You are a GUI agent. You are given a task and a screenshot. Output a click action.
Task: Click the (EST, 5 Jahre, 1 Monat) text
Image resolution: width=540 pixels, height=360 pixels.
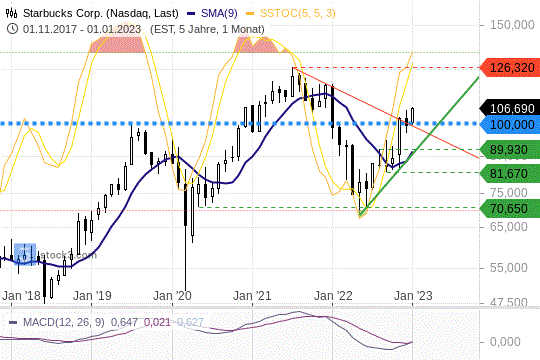click(x=207, y=29)
